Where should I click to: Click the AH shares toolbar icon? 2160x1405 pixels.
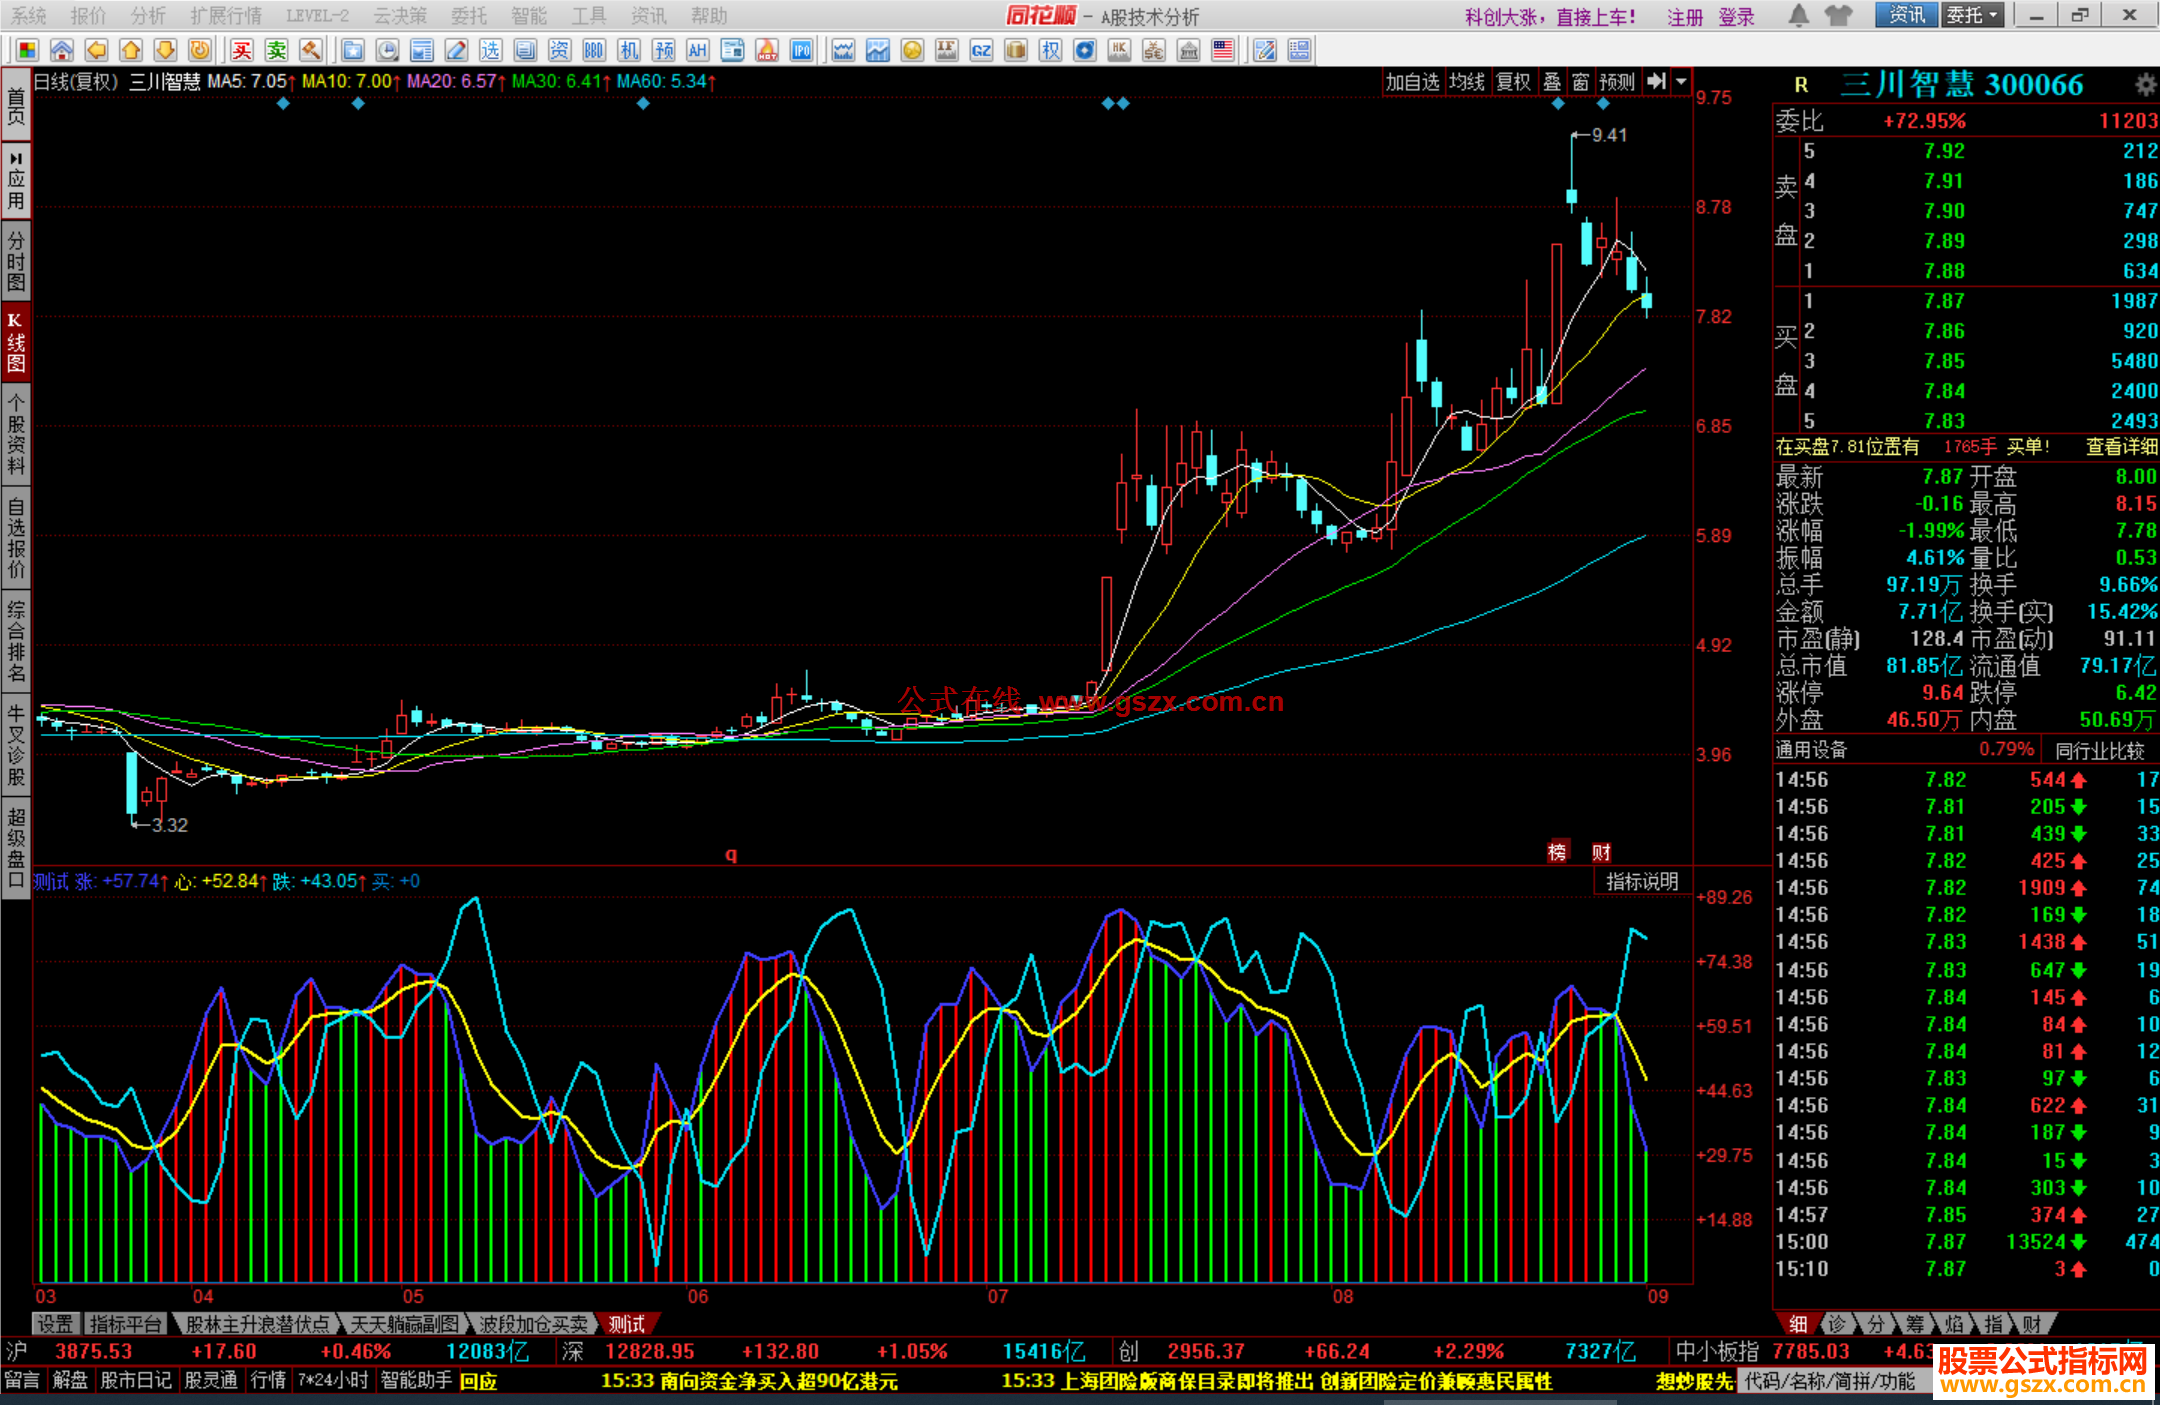[x=697, y=50]
